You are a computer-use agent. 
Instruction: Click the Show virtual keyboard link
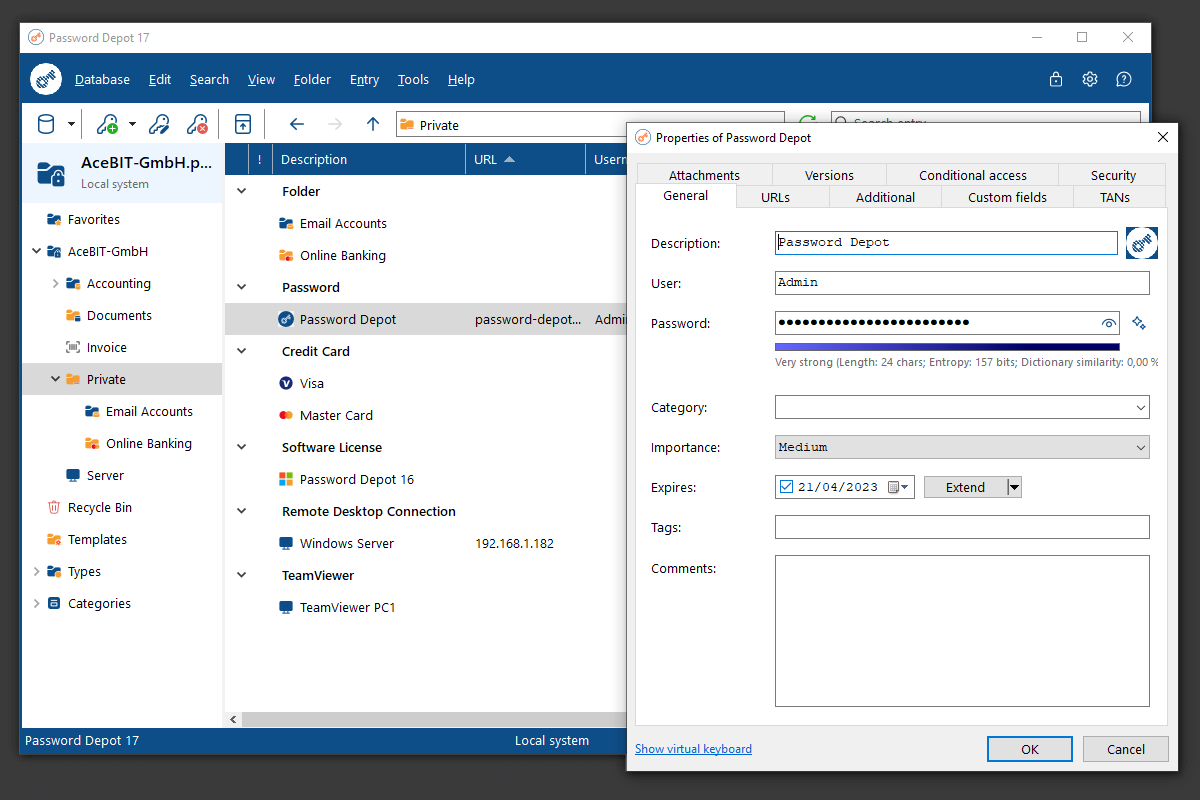[x=693, y=749]
